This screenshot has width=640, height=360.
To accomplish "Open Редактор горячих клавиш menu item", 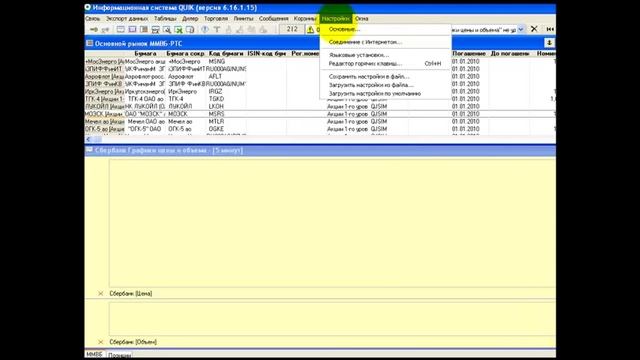I will click(385, 64).
